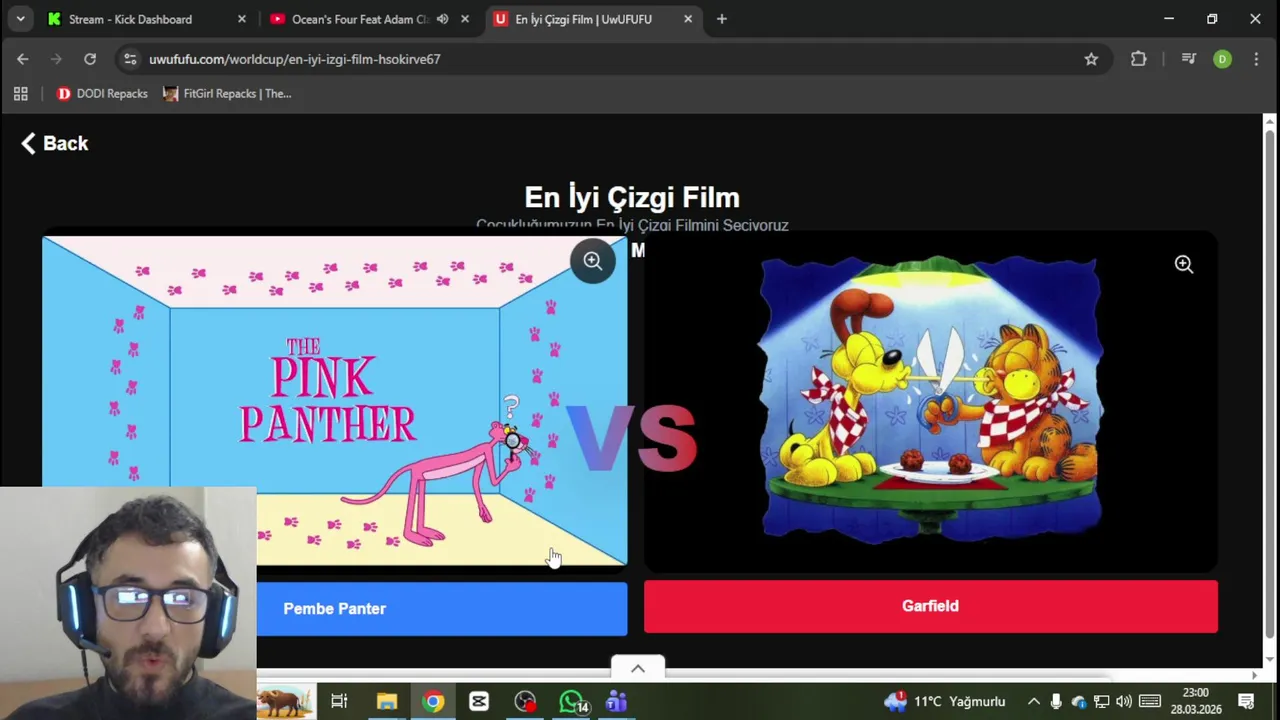View site information icon in address bar

[x=130, y=59]
